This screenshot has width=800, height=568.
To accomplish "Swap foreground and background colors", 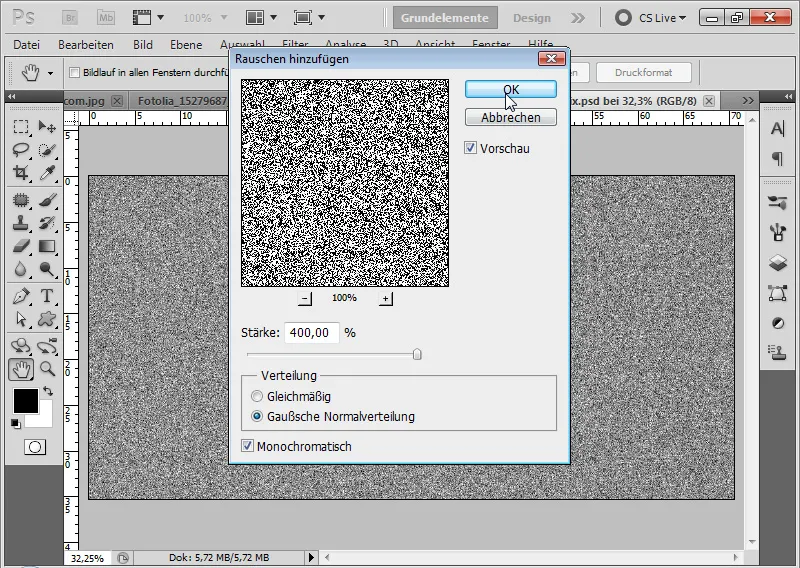I will (48, 391).
